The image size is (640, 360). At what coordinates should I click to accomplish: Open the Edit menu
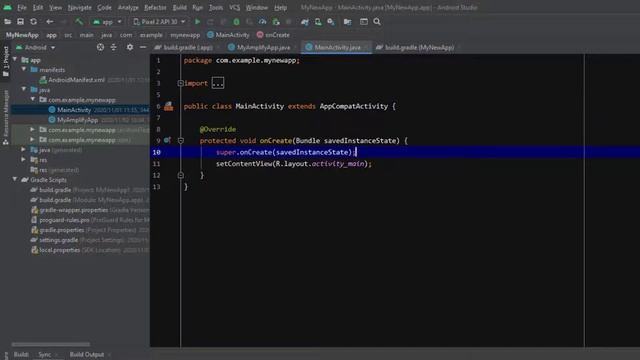click(x=38, y=7)
